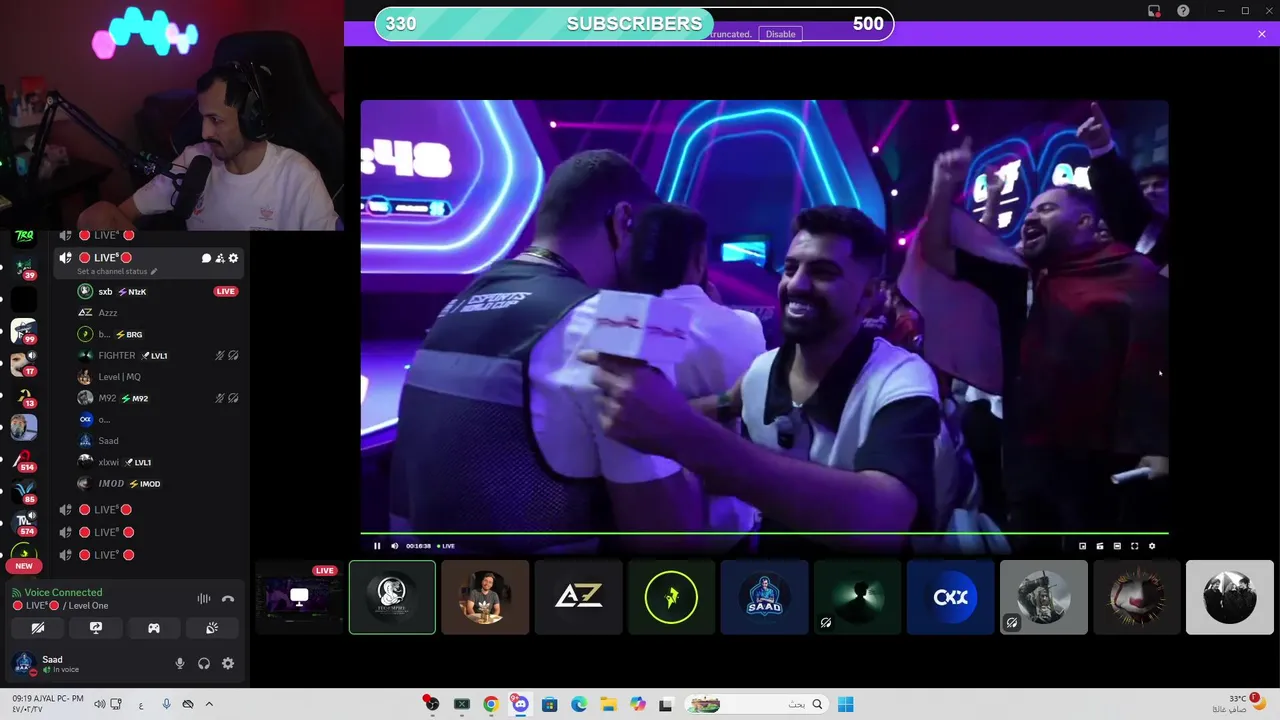Disconnect from voice call

tap(228, 599)
